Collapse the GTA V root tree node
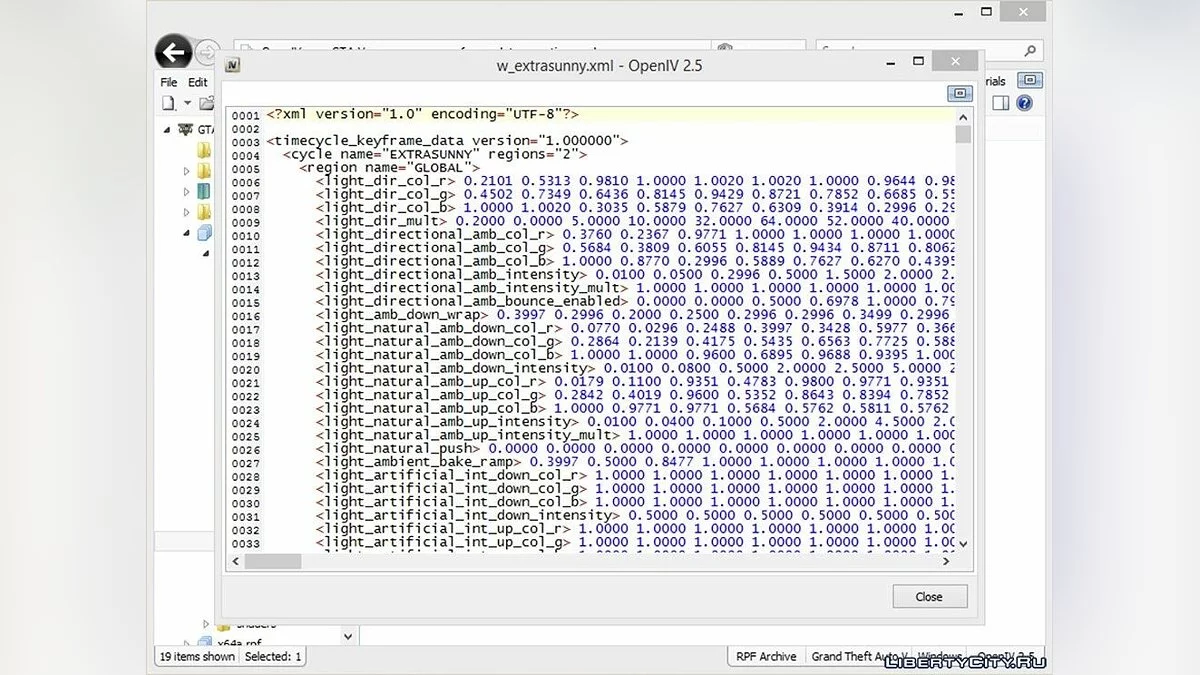Viewport: 1200px width, 675px height. 167,129
